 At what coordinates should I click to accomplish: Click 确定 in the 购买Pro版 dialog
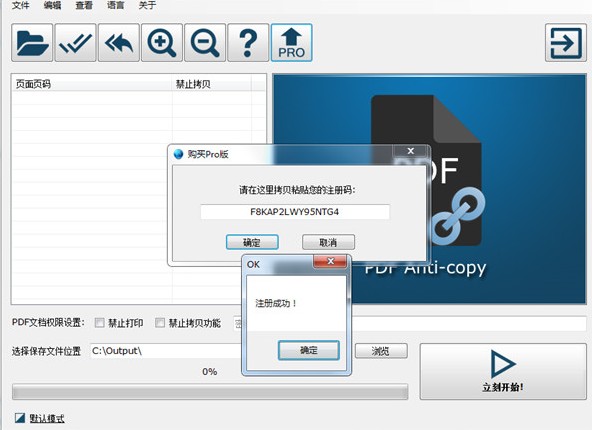coord(252,242)
